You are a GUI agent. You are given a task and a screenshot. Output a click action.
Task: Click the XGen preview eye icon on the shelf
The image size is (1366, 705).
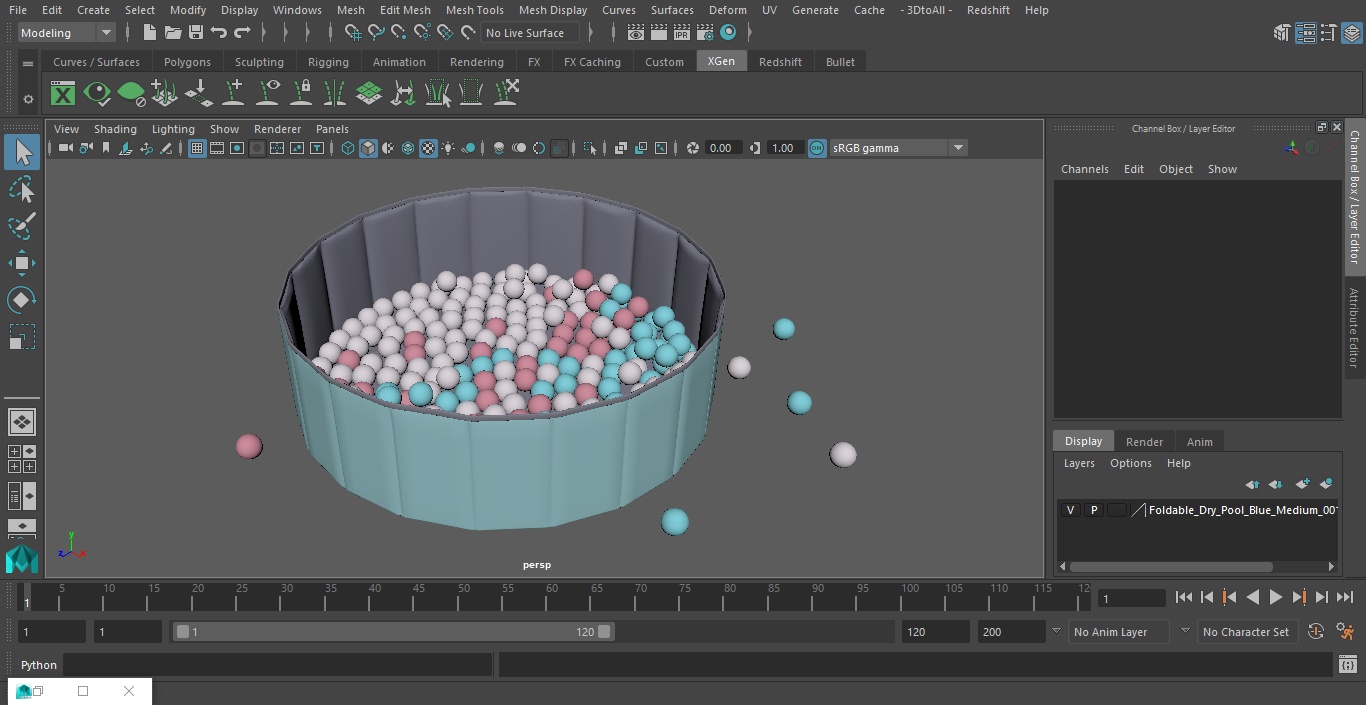[x=97, y=94]
